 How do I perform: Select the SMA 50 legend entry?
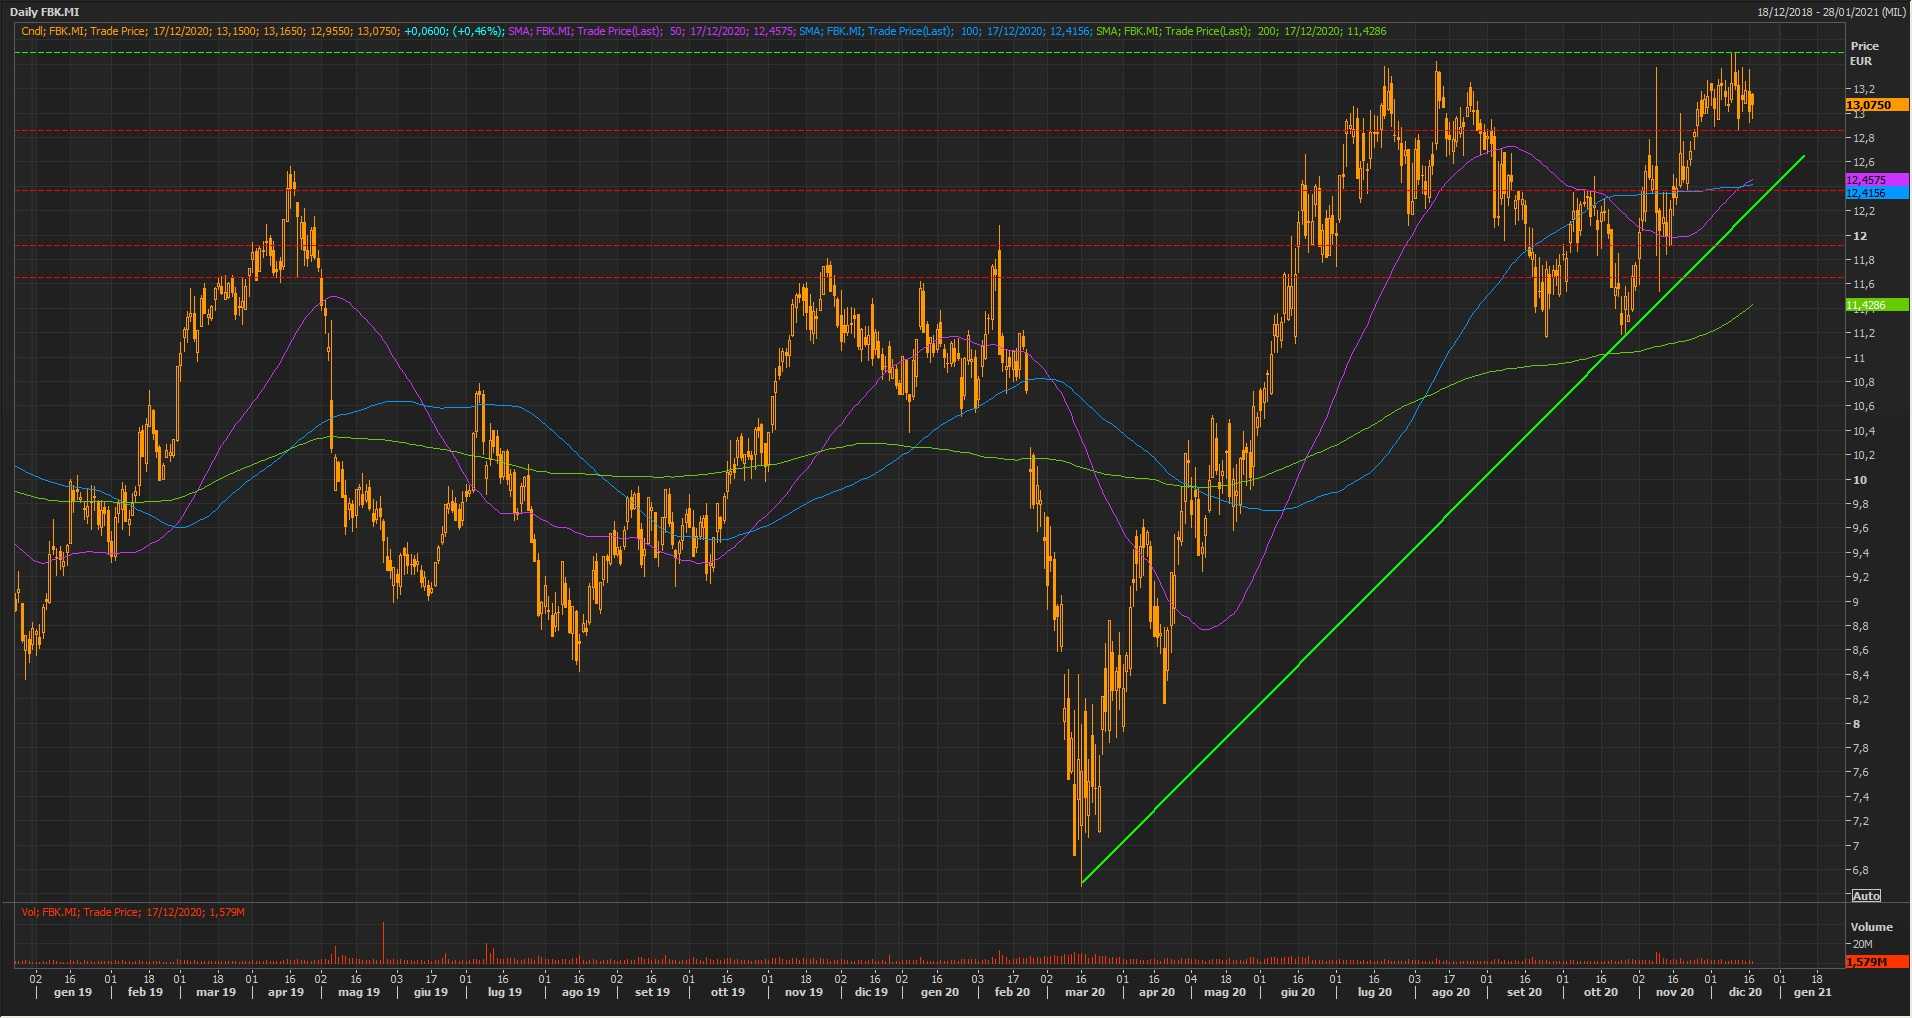pos(650,31)
